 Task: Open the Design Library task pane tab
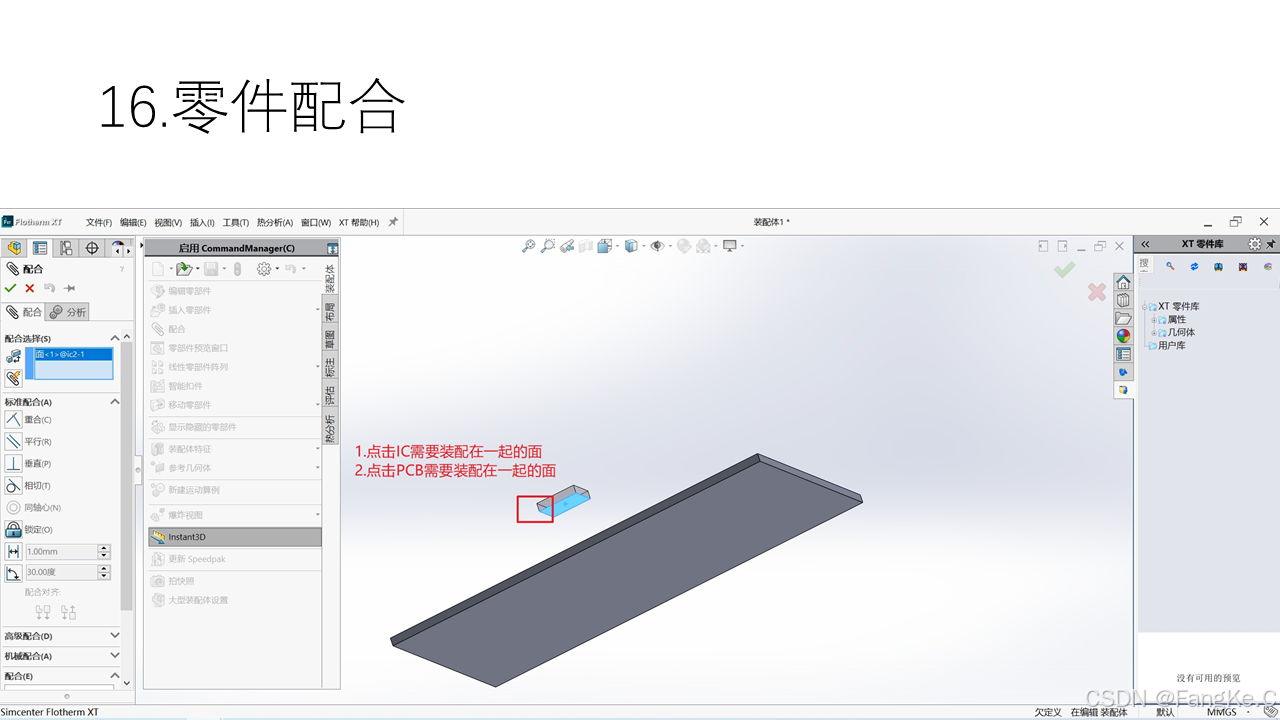click(x=1123, y=300)
